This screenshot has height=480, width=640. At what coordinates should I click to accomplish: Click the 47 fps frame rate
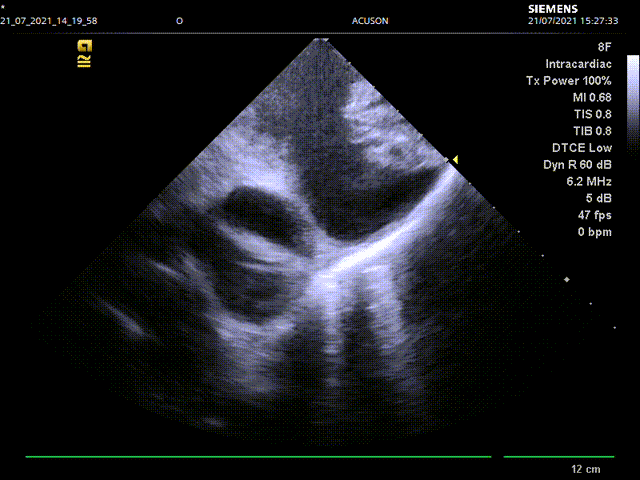pyautogui.click(x=594, y=215)
